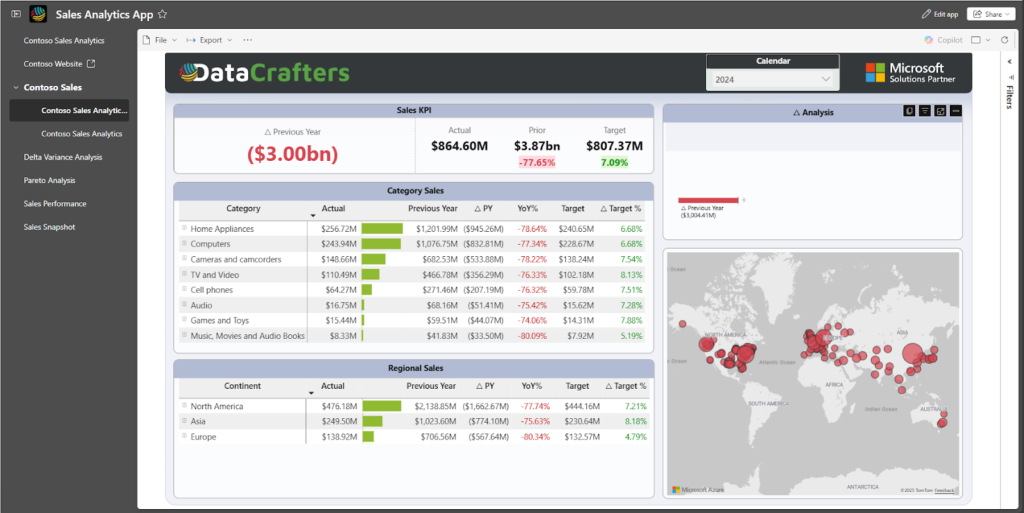The width and height of the screenshot is (1024, 513).
Task: Click the largest red bubble over Asia
Action: tap(913, 354)
